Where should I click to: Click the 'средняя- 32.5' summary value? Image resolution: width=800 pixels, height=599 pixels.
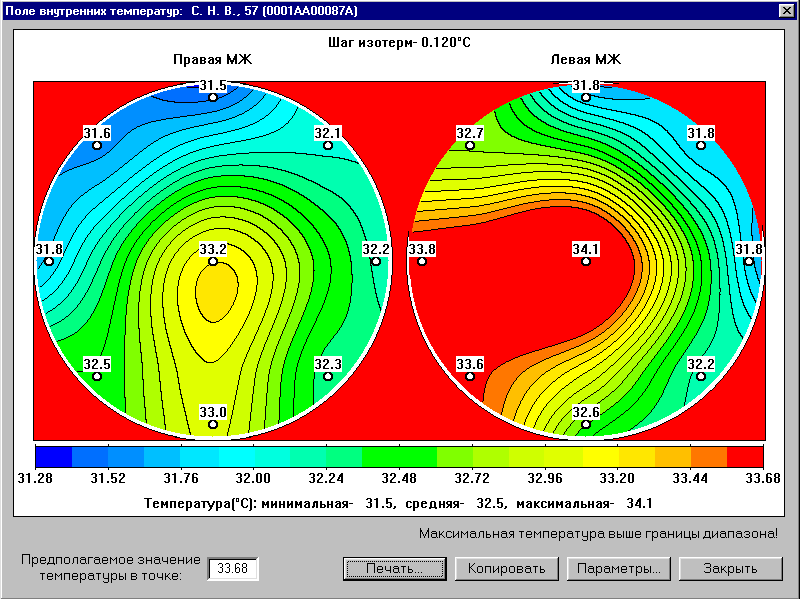456,504
